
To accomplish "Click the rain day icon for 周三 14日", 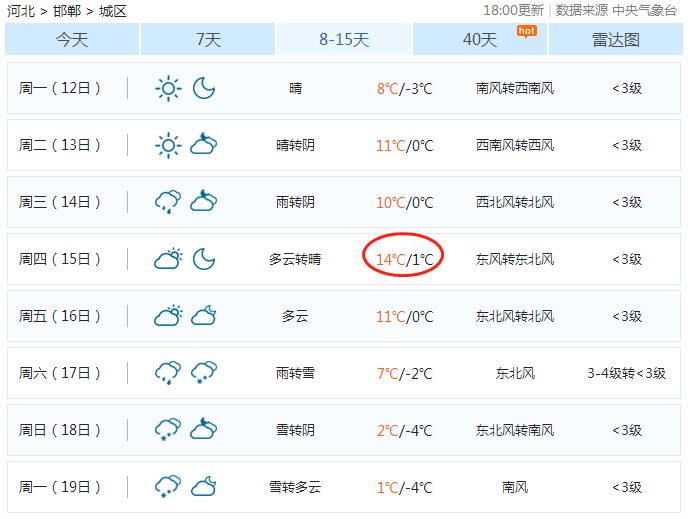I will [168, 202].
